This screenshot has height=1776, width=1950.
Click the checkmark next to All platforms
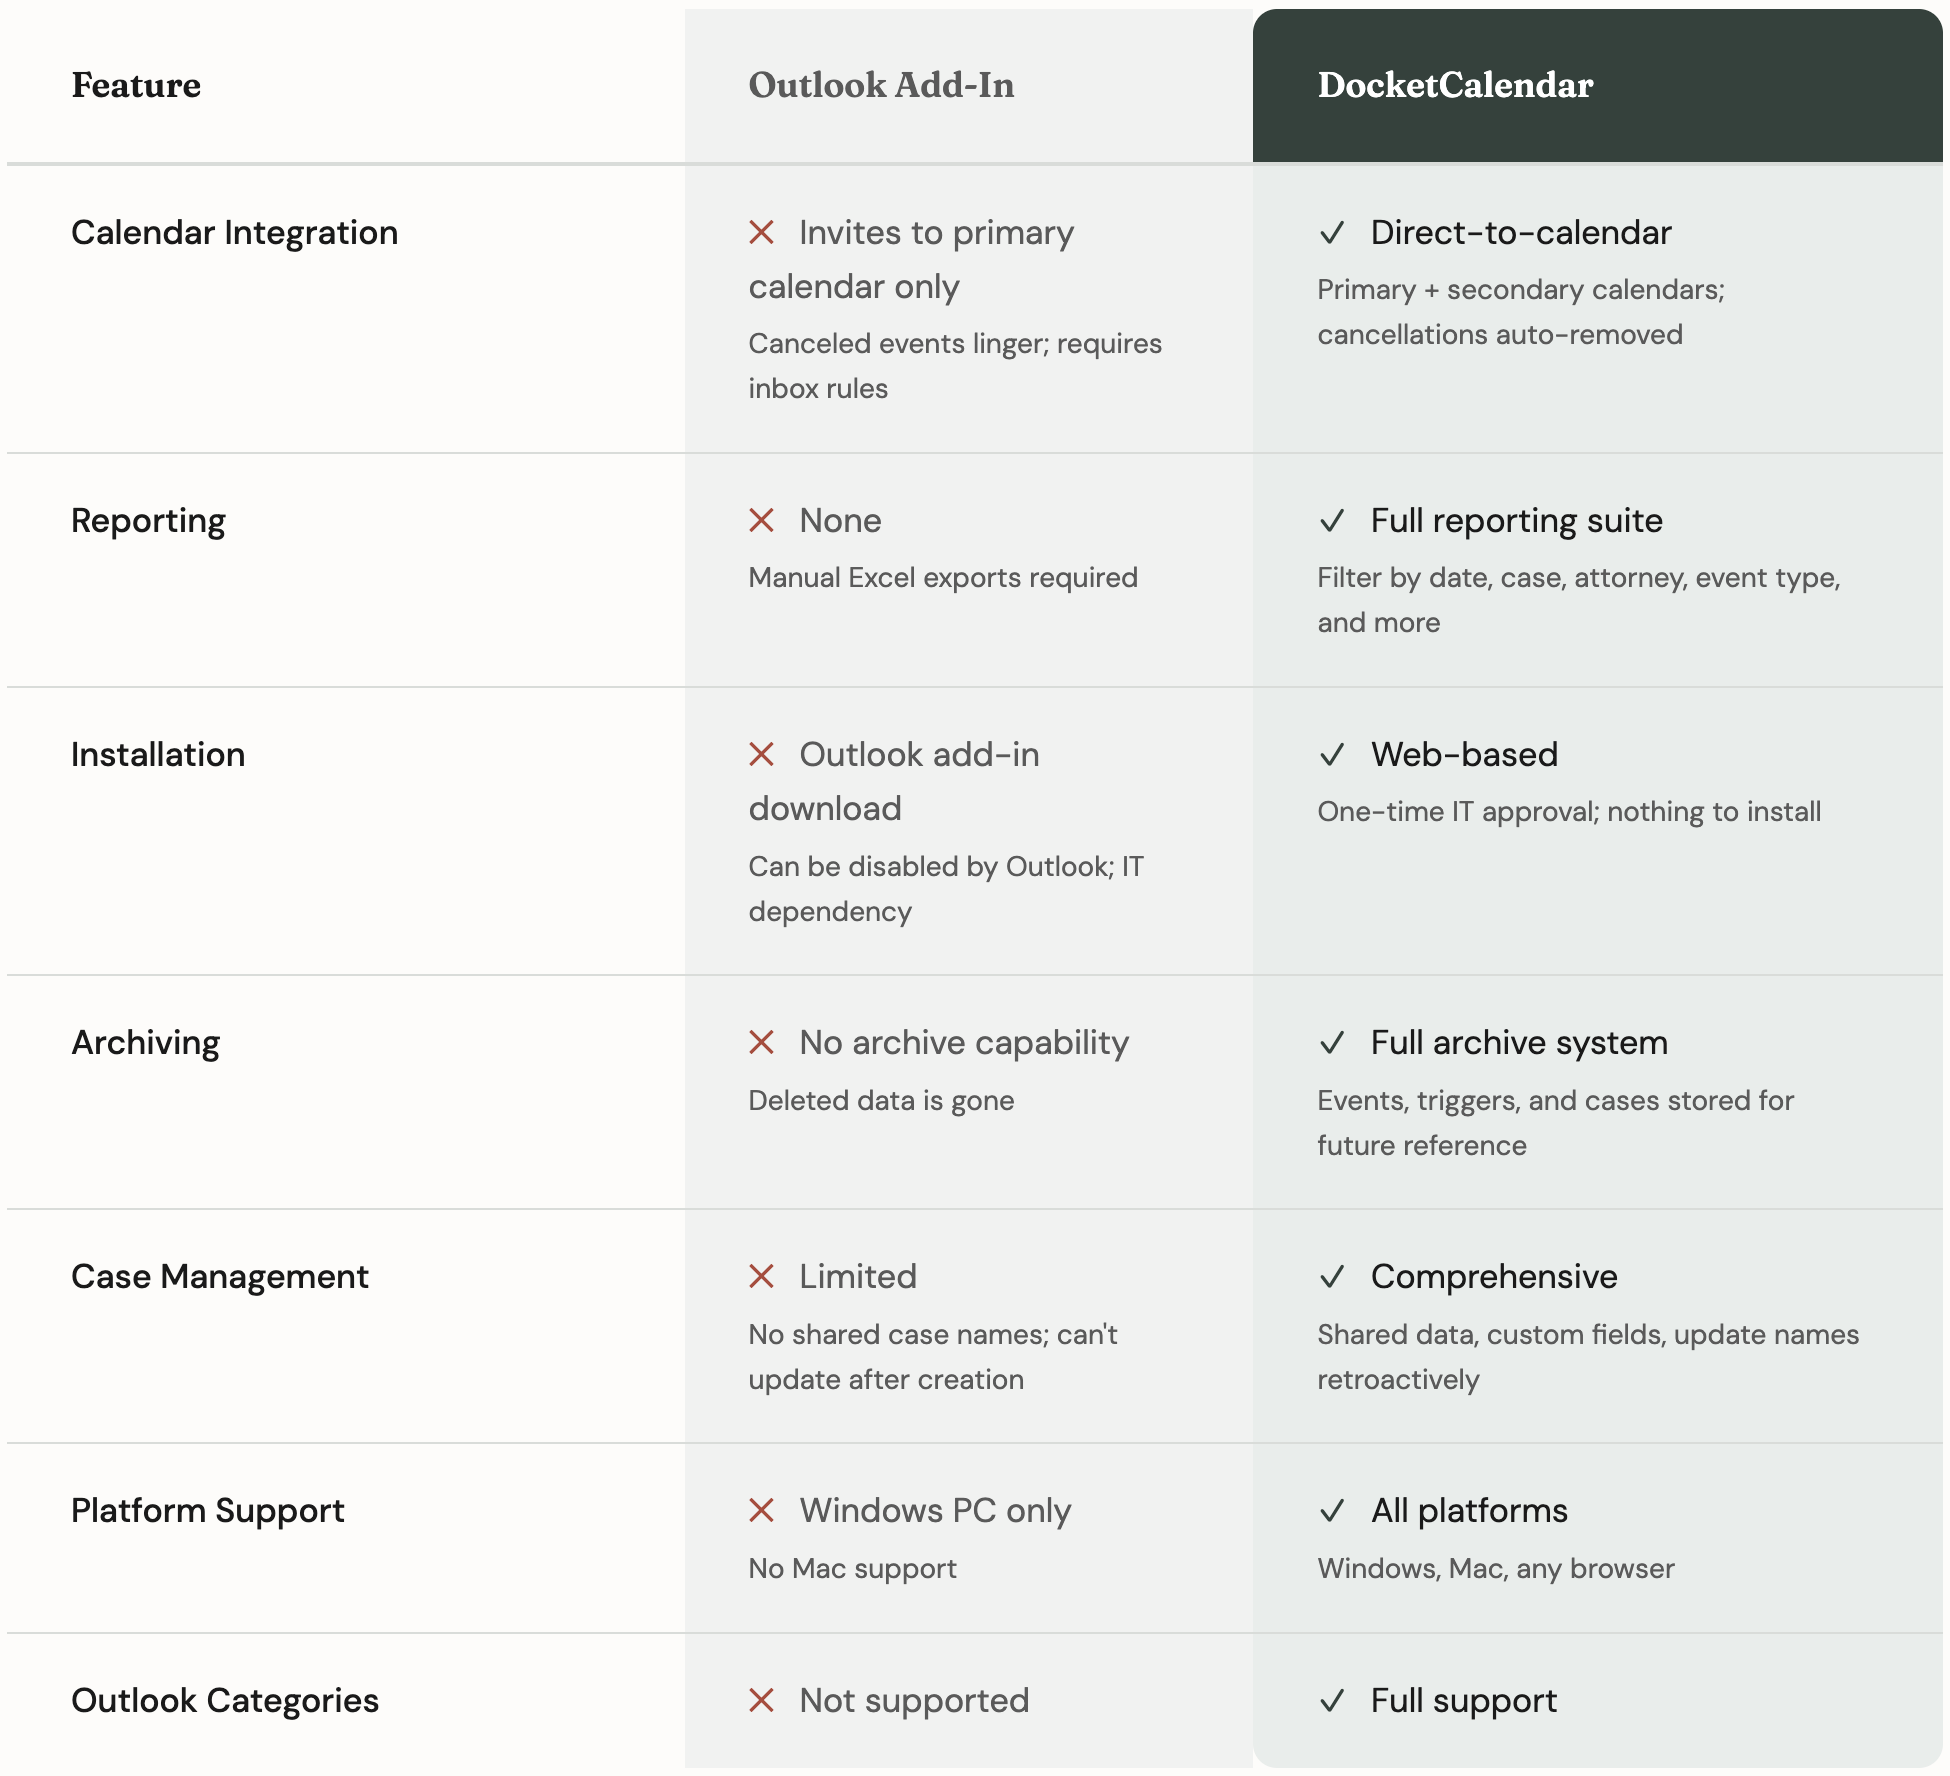(1331, 1511)
